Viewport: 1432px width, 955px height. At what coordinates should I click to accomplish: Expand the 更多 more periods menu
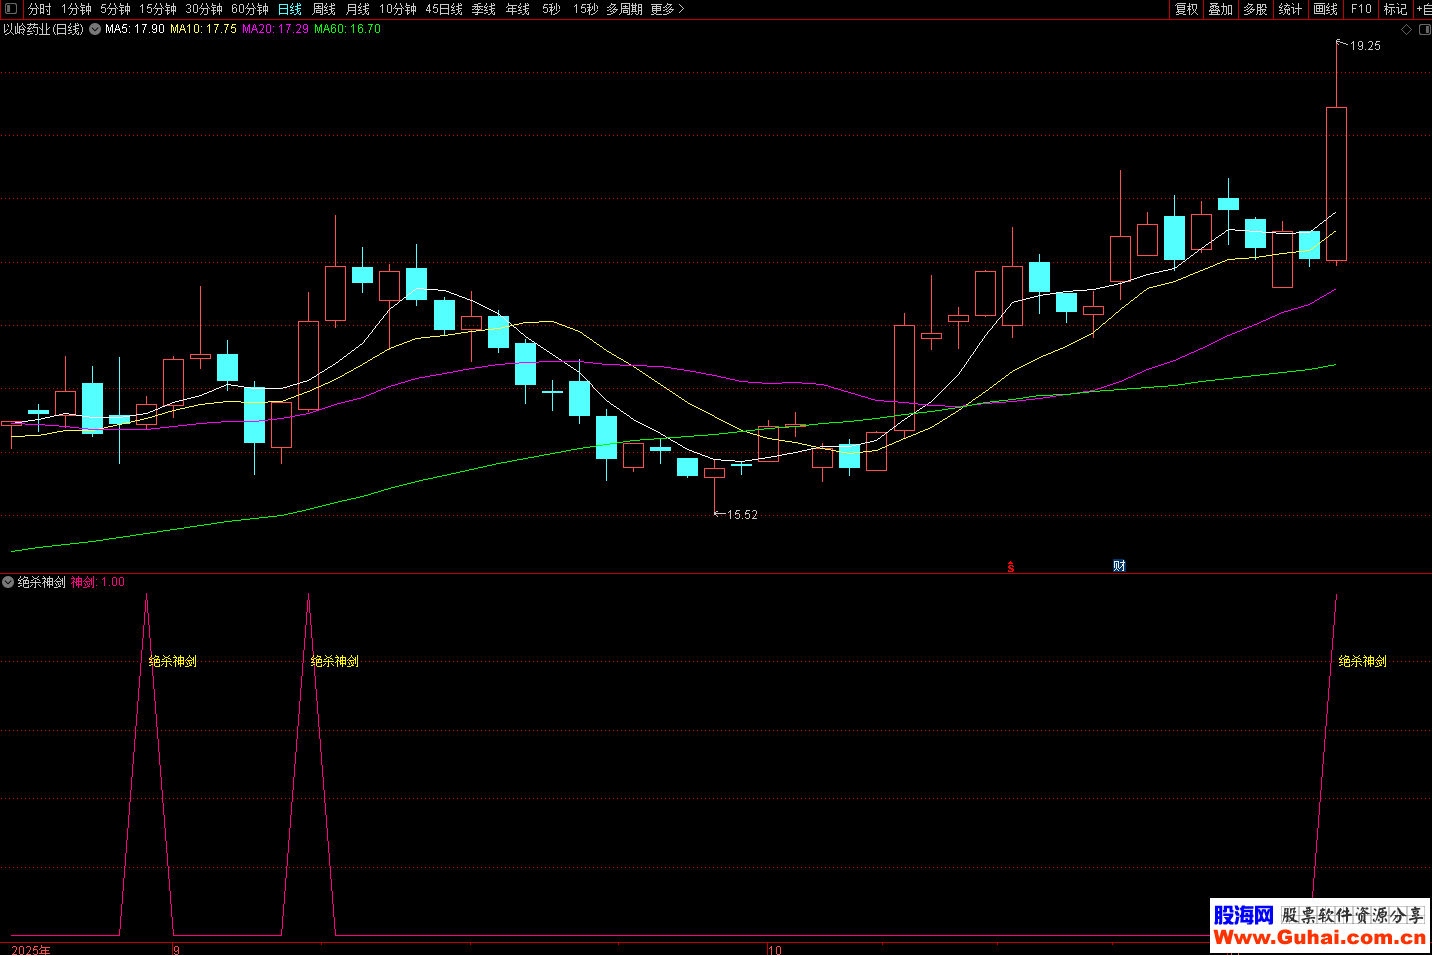tap(667, 9)
